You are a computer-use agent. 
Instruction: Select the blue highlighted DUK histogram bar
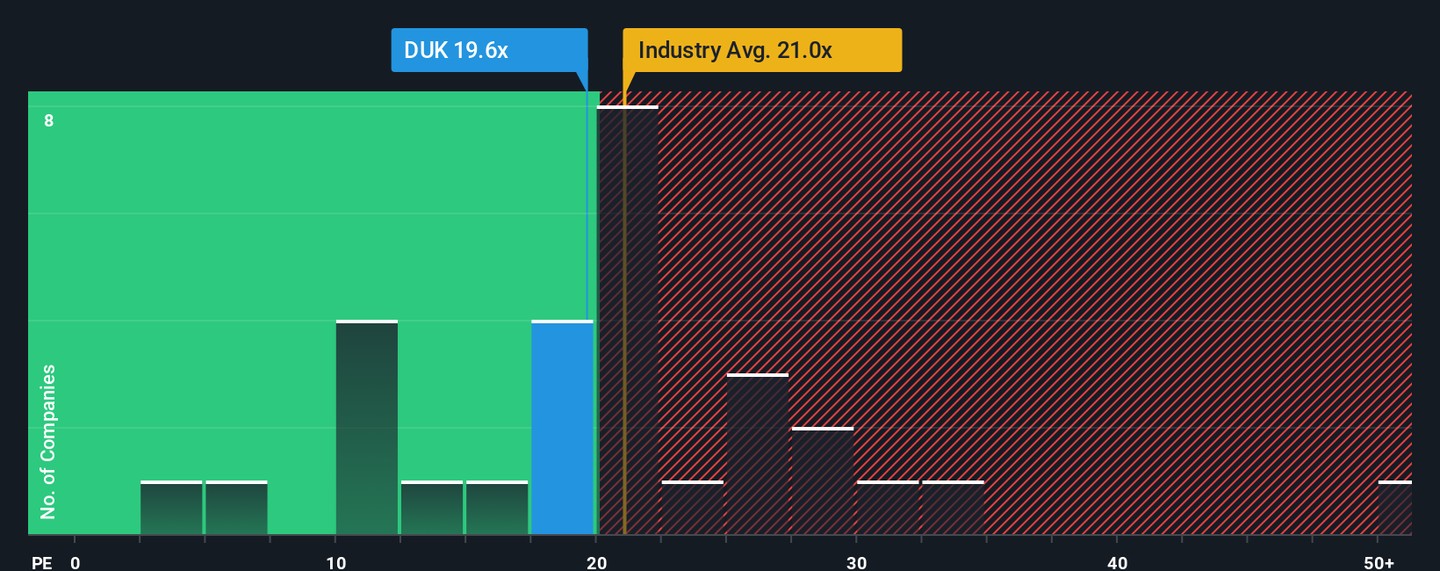tap(562, 428)
